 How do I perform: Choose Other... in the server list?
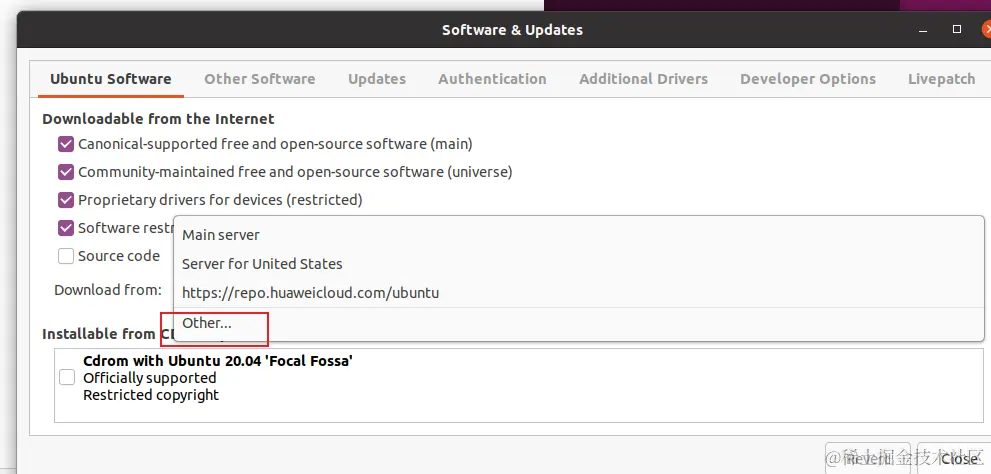[x=207, y=323]
